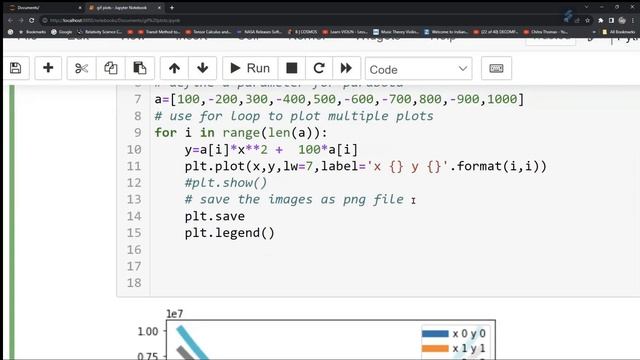
Task: Close the gif plots Jupyter tab
Action: [x=159, y=8]
